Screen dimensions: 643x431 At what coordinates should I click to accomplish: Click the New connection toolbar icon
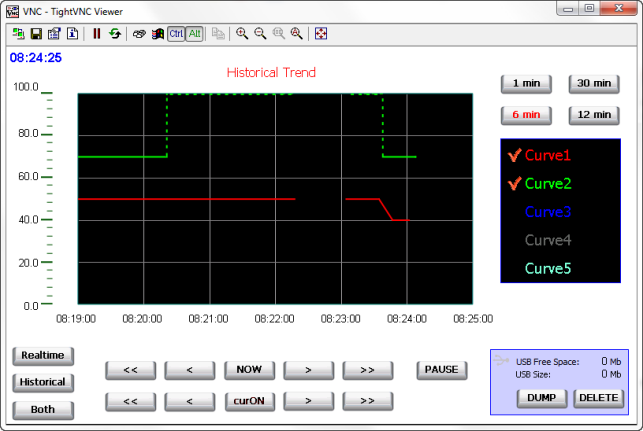[x=18, y=33]
